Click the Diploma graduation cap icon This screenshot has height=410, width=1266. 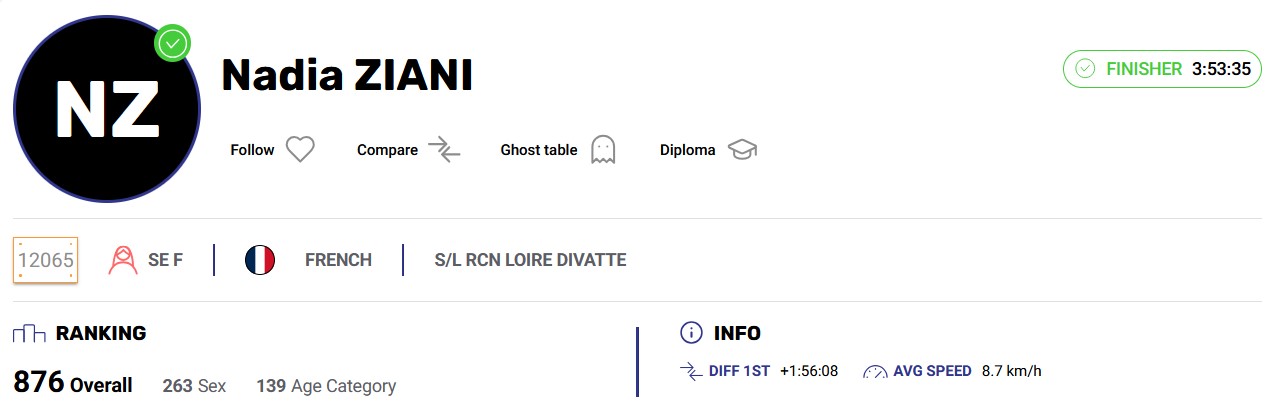click(742, 150)
